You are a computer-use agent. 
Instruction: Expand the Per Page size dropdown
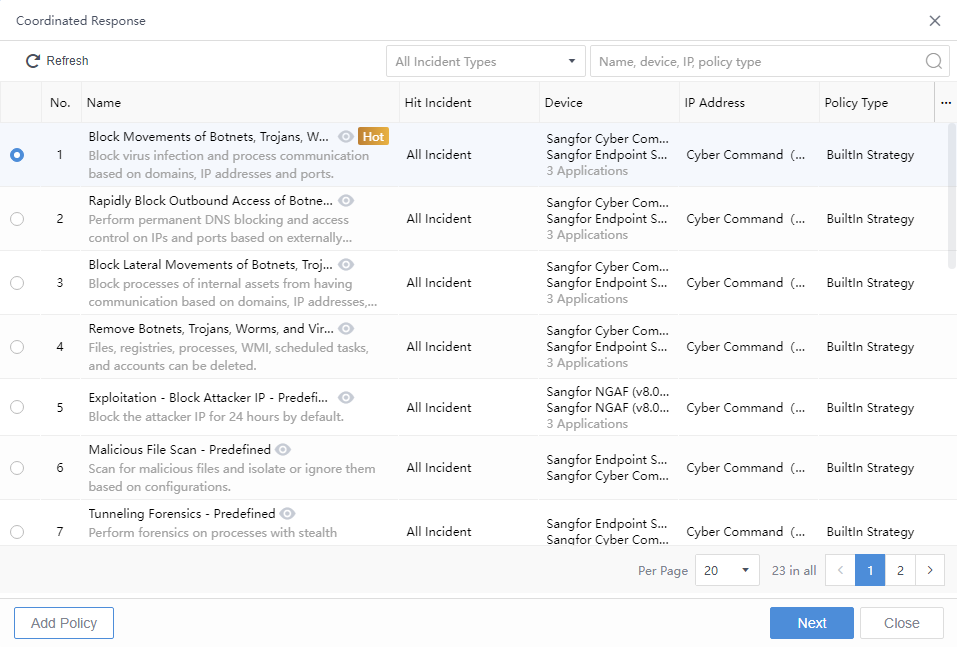727,570
